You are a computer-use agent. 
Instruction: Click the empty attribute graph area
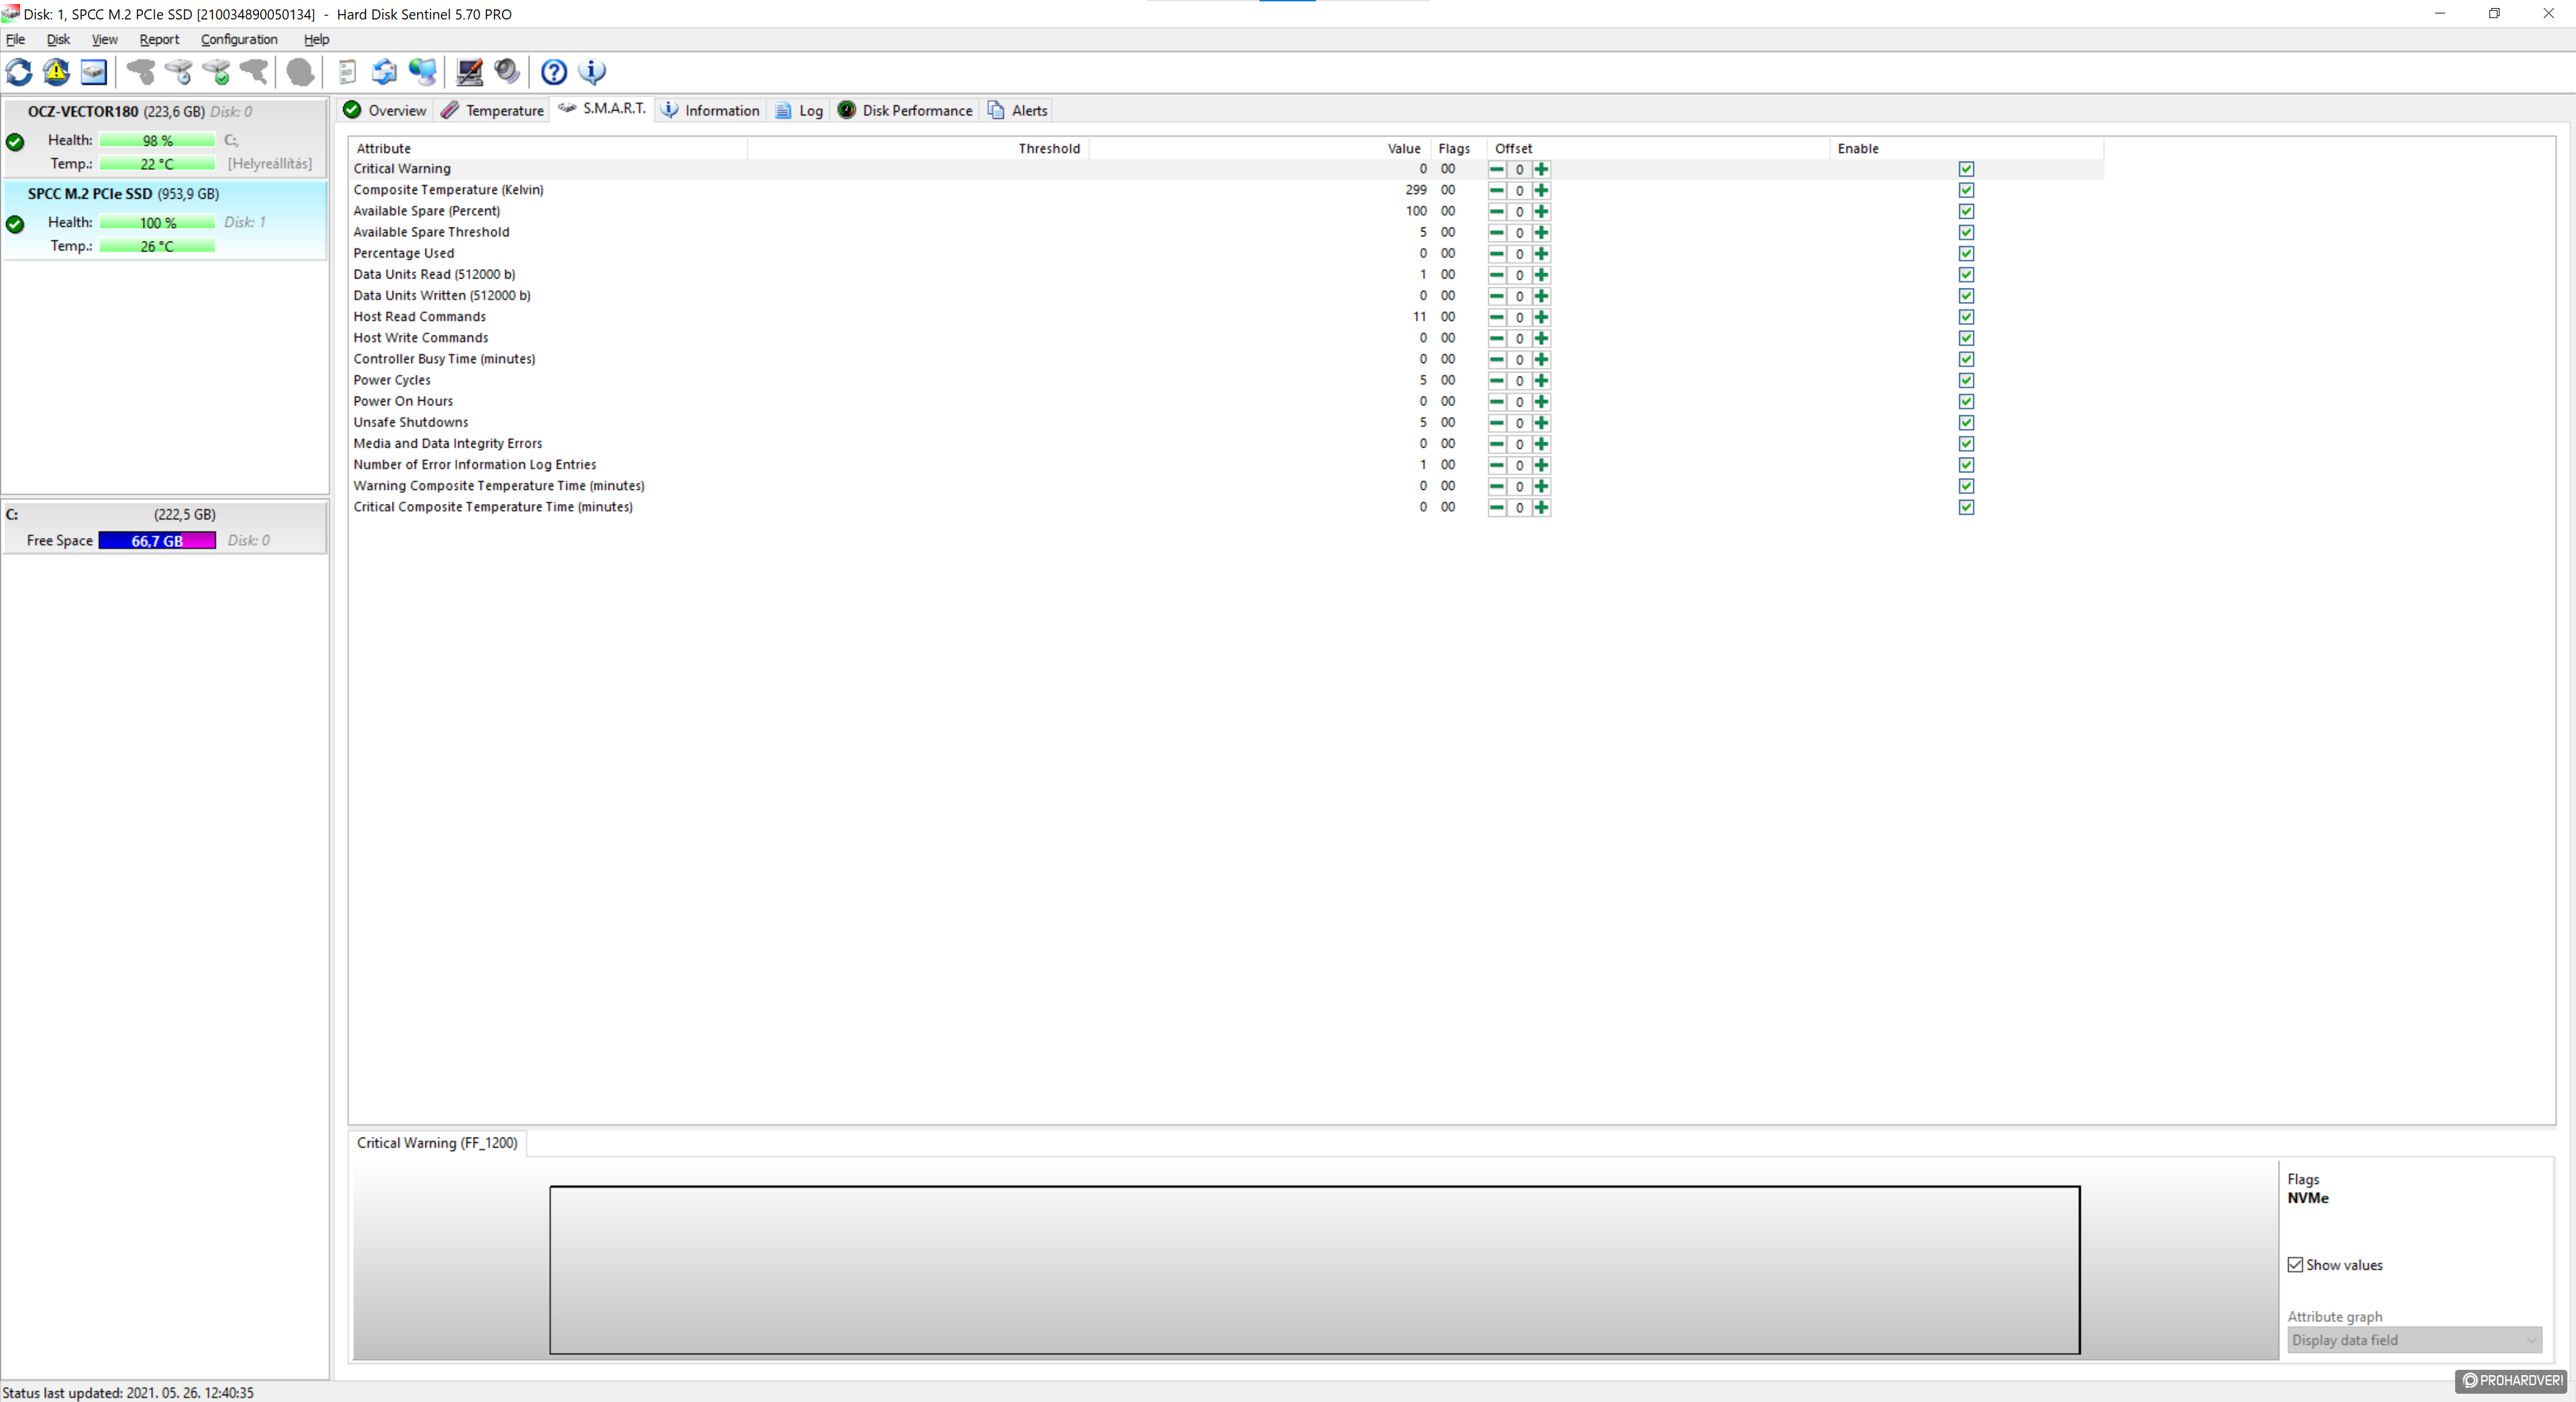[1314, 1270]
